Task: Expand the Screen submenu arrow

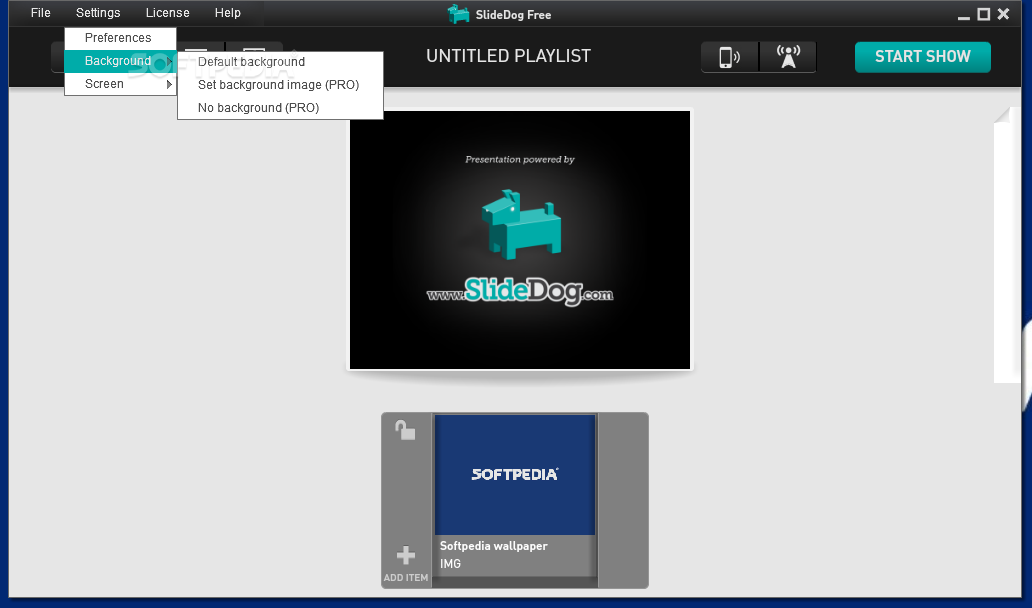Action: [169, 84]
